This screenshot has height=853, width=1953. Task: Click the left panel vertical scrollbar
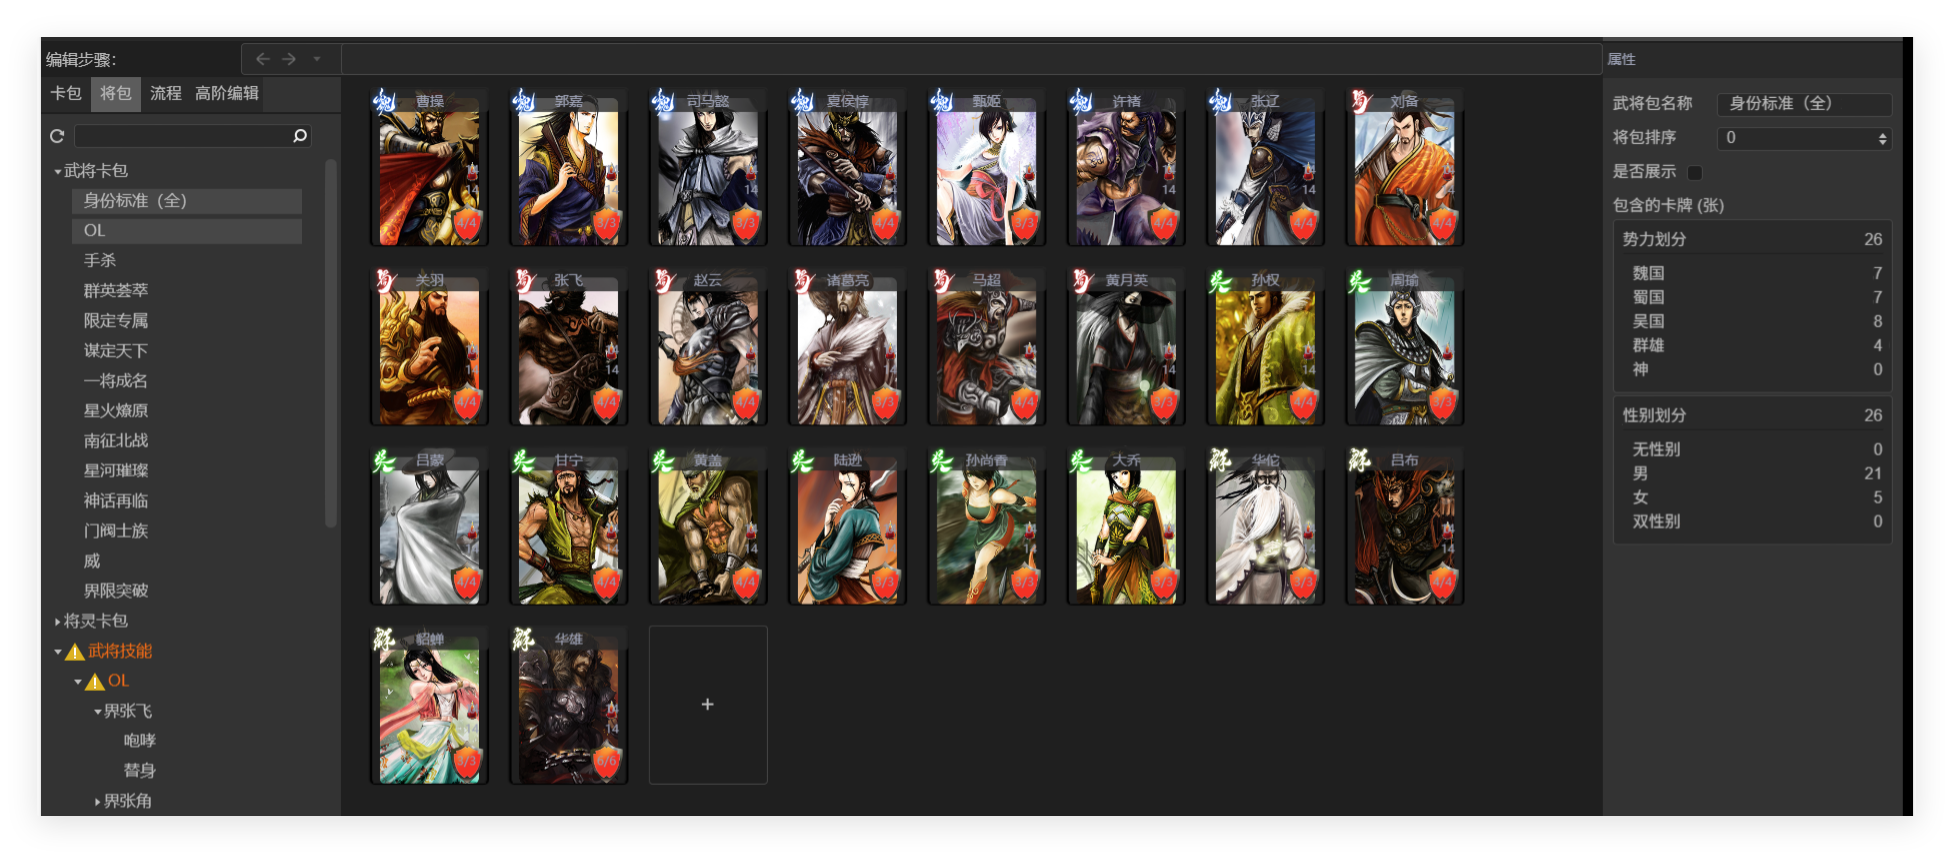click(x=331, y=343)
